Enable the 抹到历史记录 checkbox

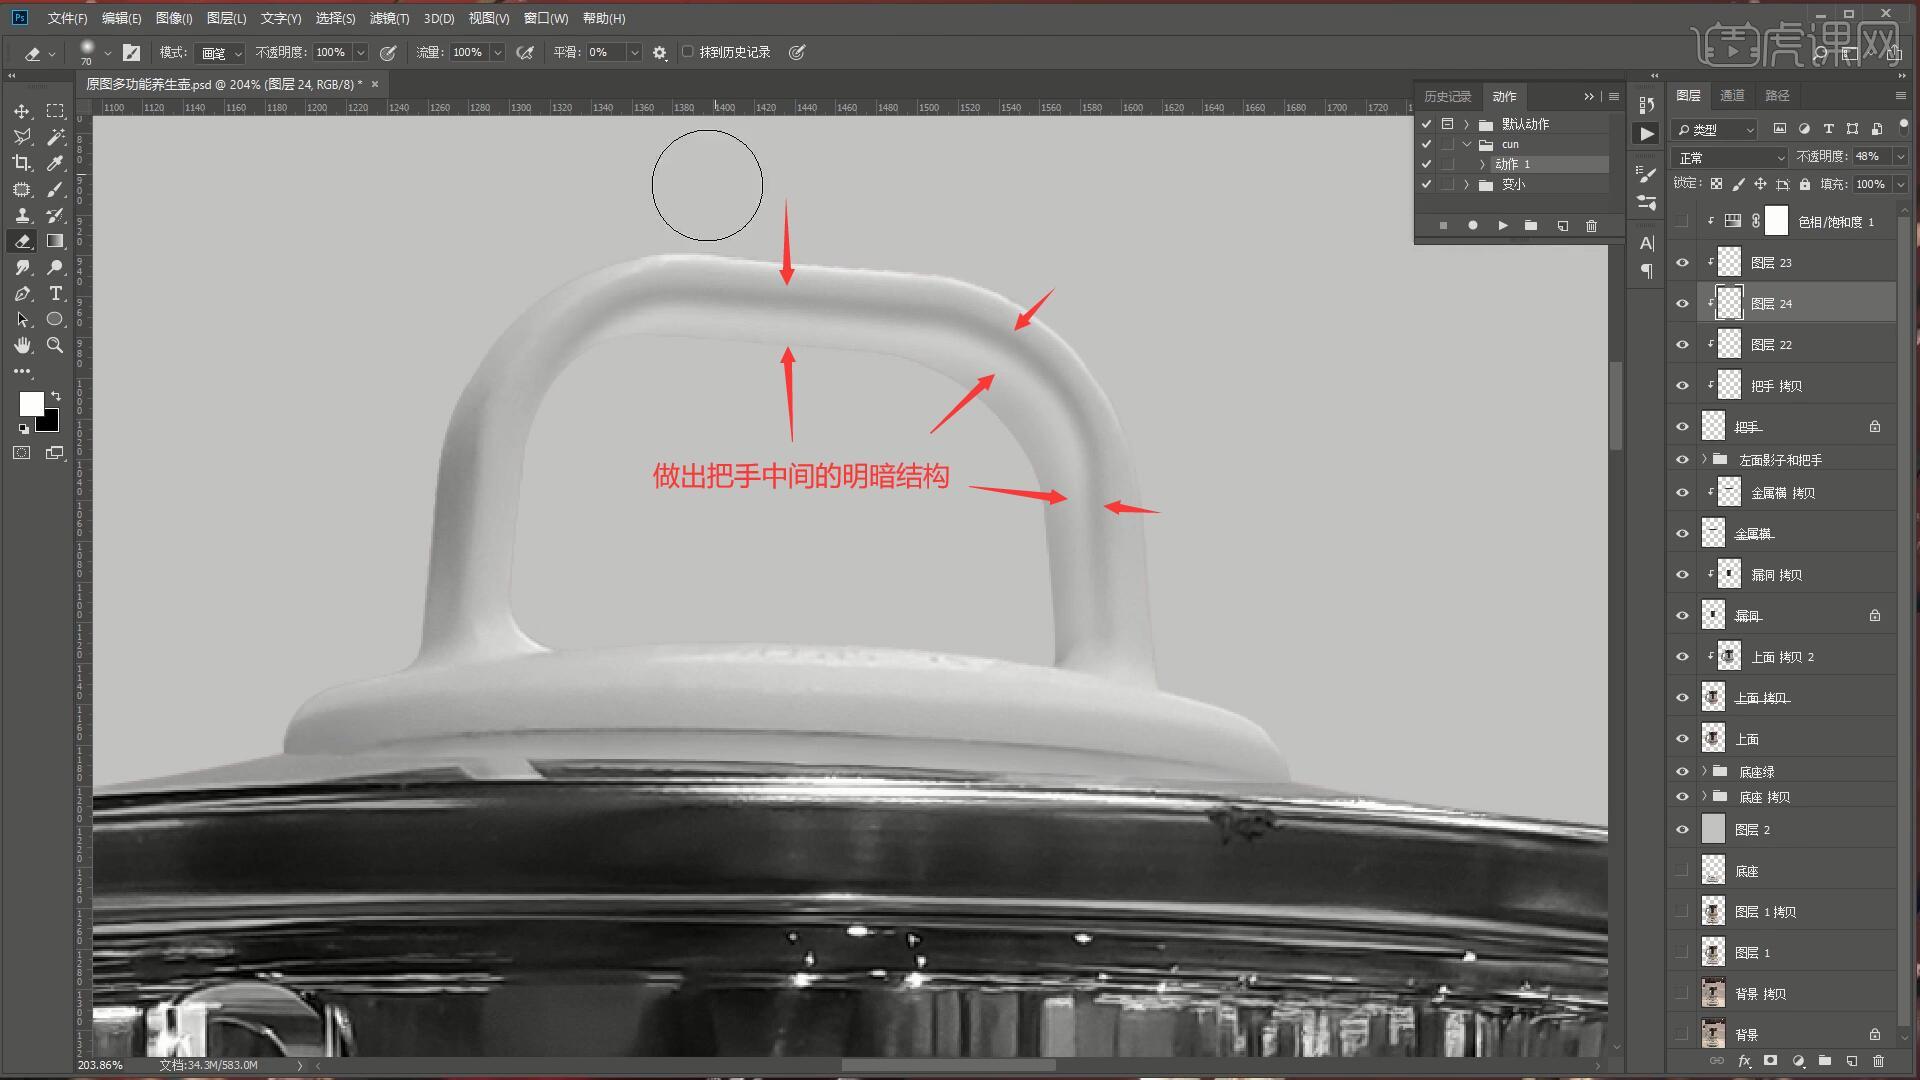(x=688, y=52)
